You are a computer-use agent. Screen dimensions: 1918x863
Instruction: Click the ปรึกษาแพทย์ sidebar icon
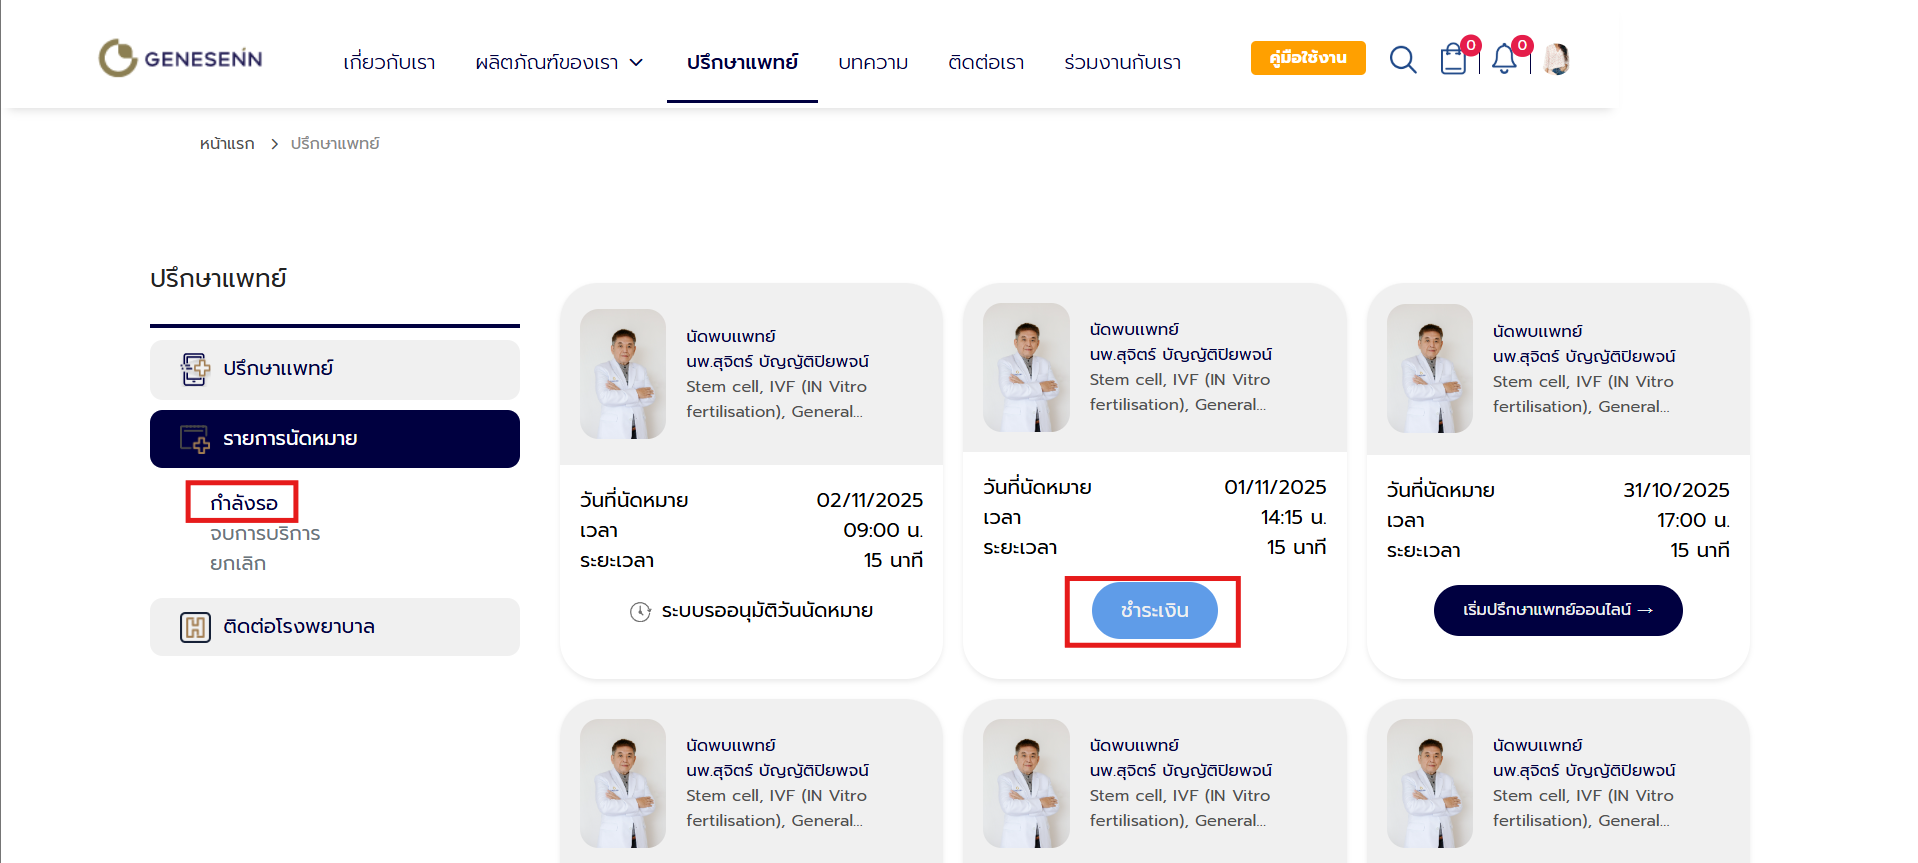coord(195,369)
